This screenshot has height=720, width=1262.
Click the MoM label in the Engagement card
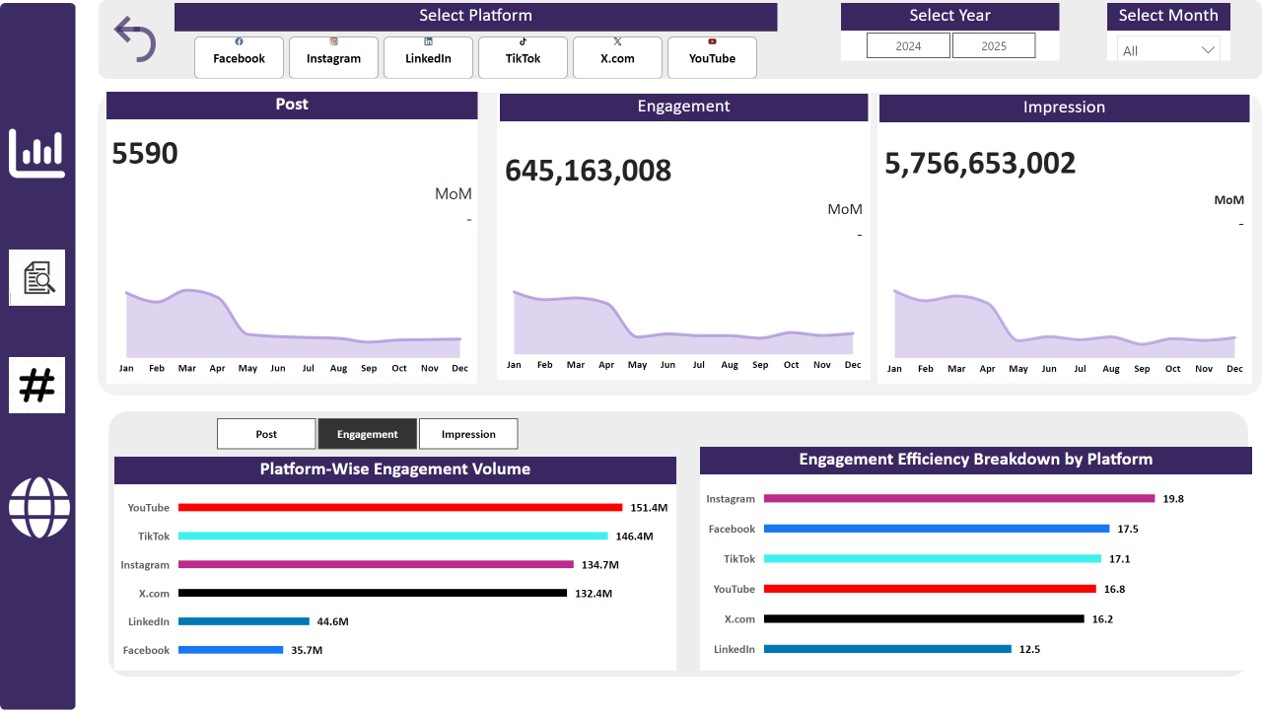tap(845, 209)
